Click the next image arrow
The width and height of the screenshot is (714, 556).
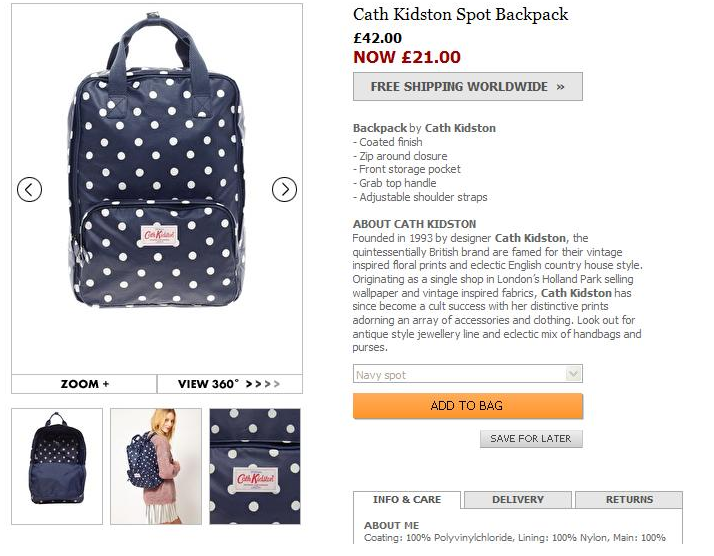[285, 188]
